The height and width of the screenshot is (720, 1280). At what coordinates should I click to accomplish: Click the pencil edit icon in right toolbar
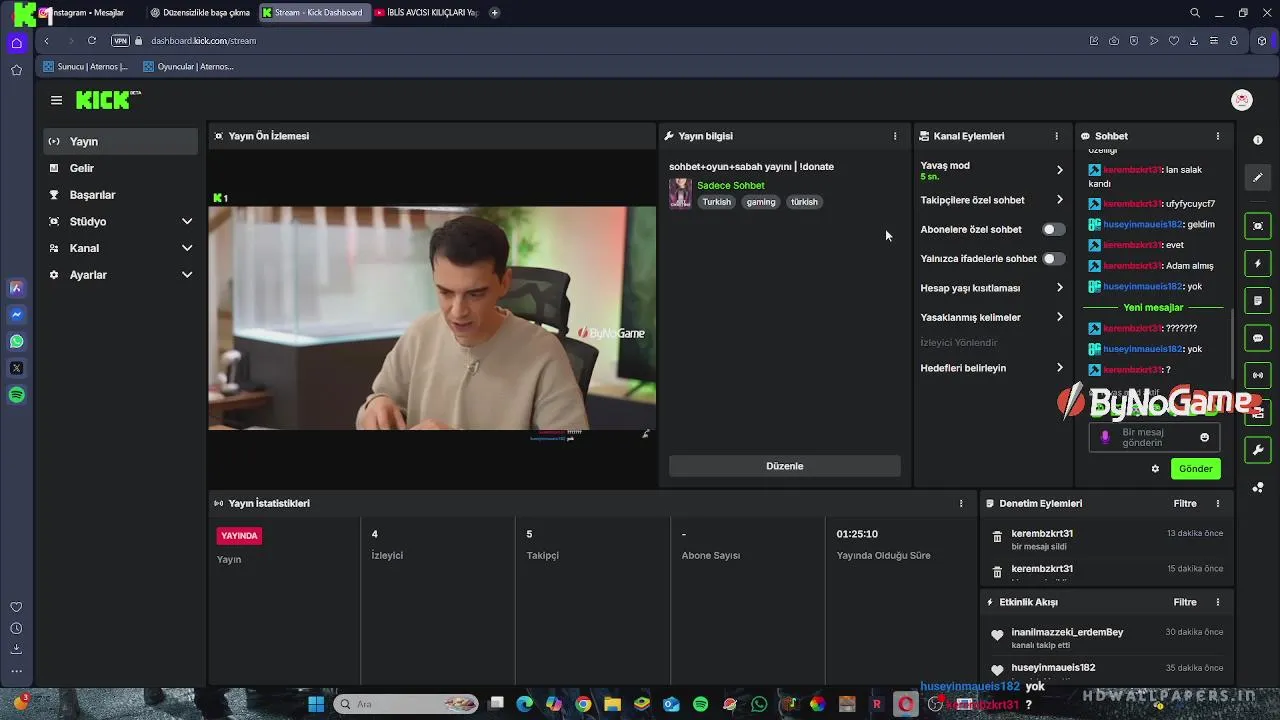click(1258, 178)
